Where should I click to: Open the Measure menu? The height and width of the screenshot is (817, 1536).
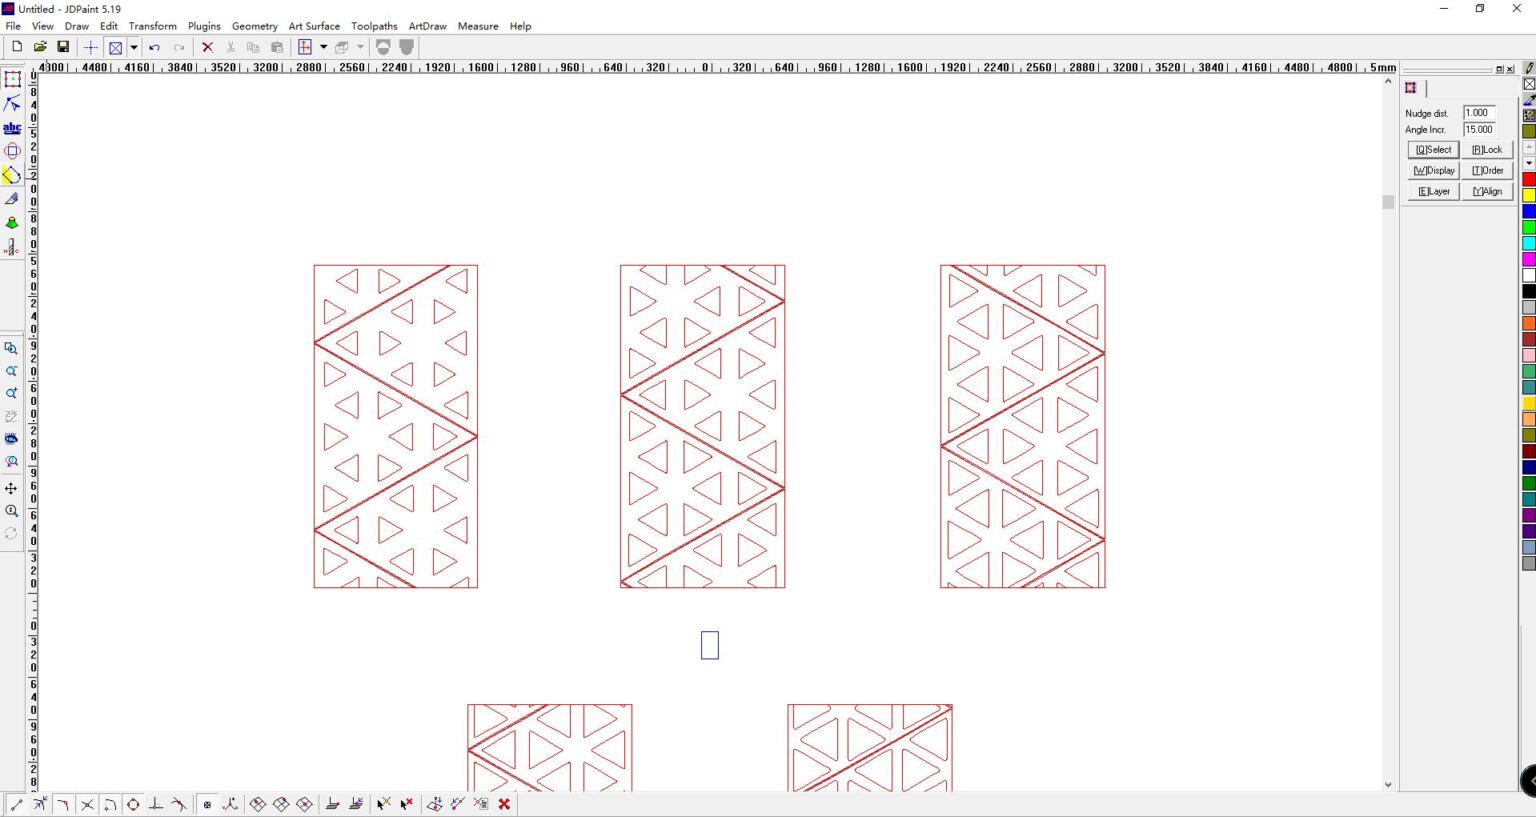[478, 26]
